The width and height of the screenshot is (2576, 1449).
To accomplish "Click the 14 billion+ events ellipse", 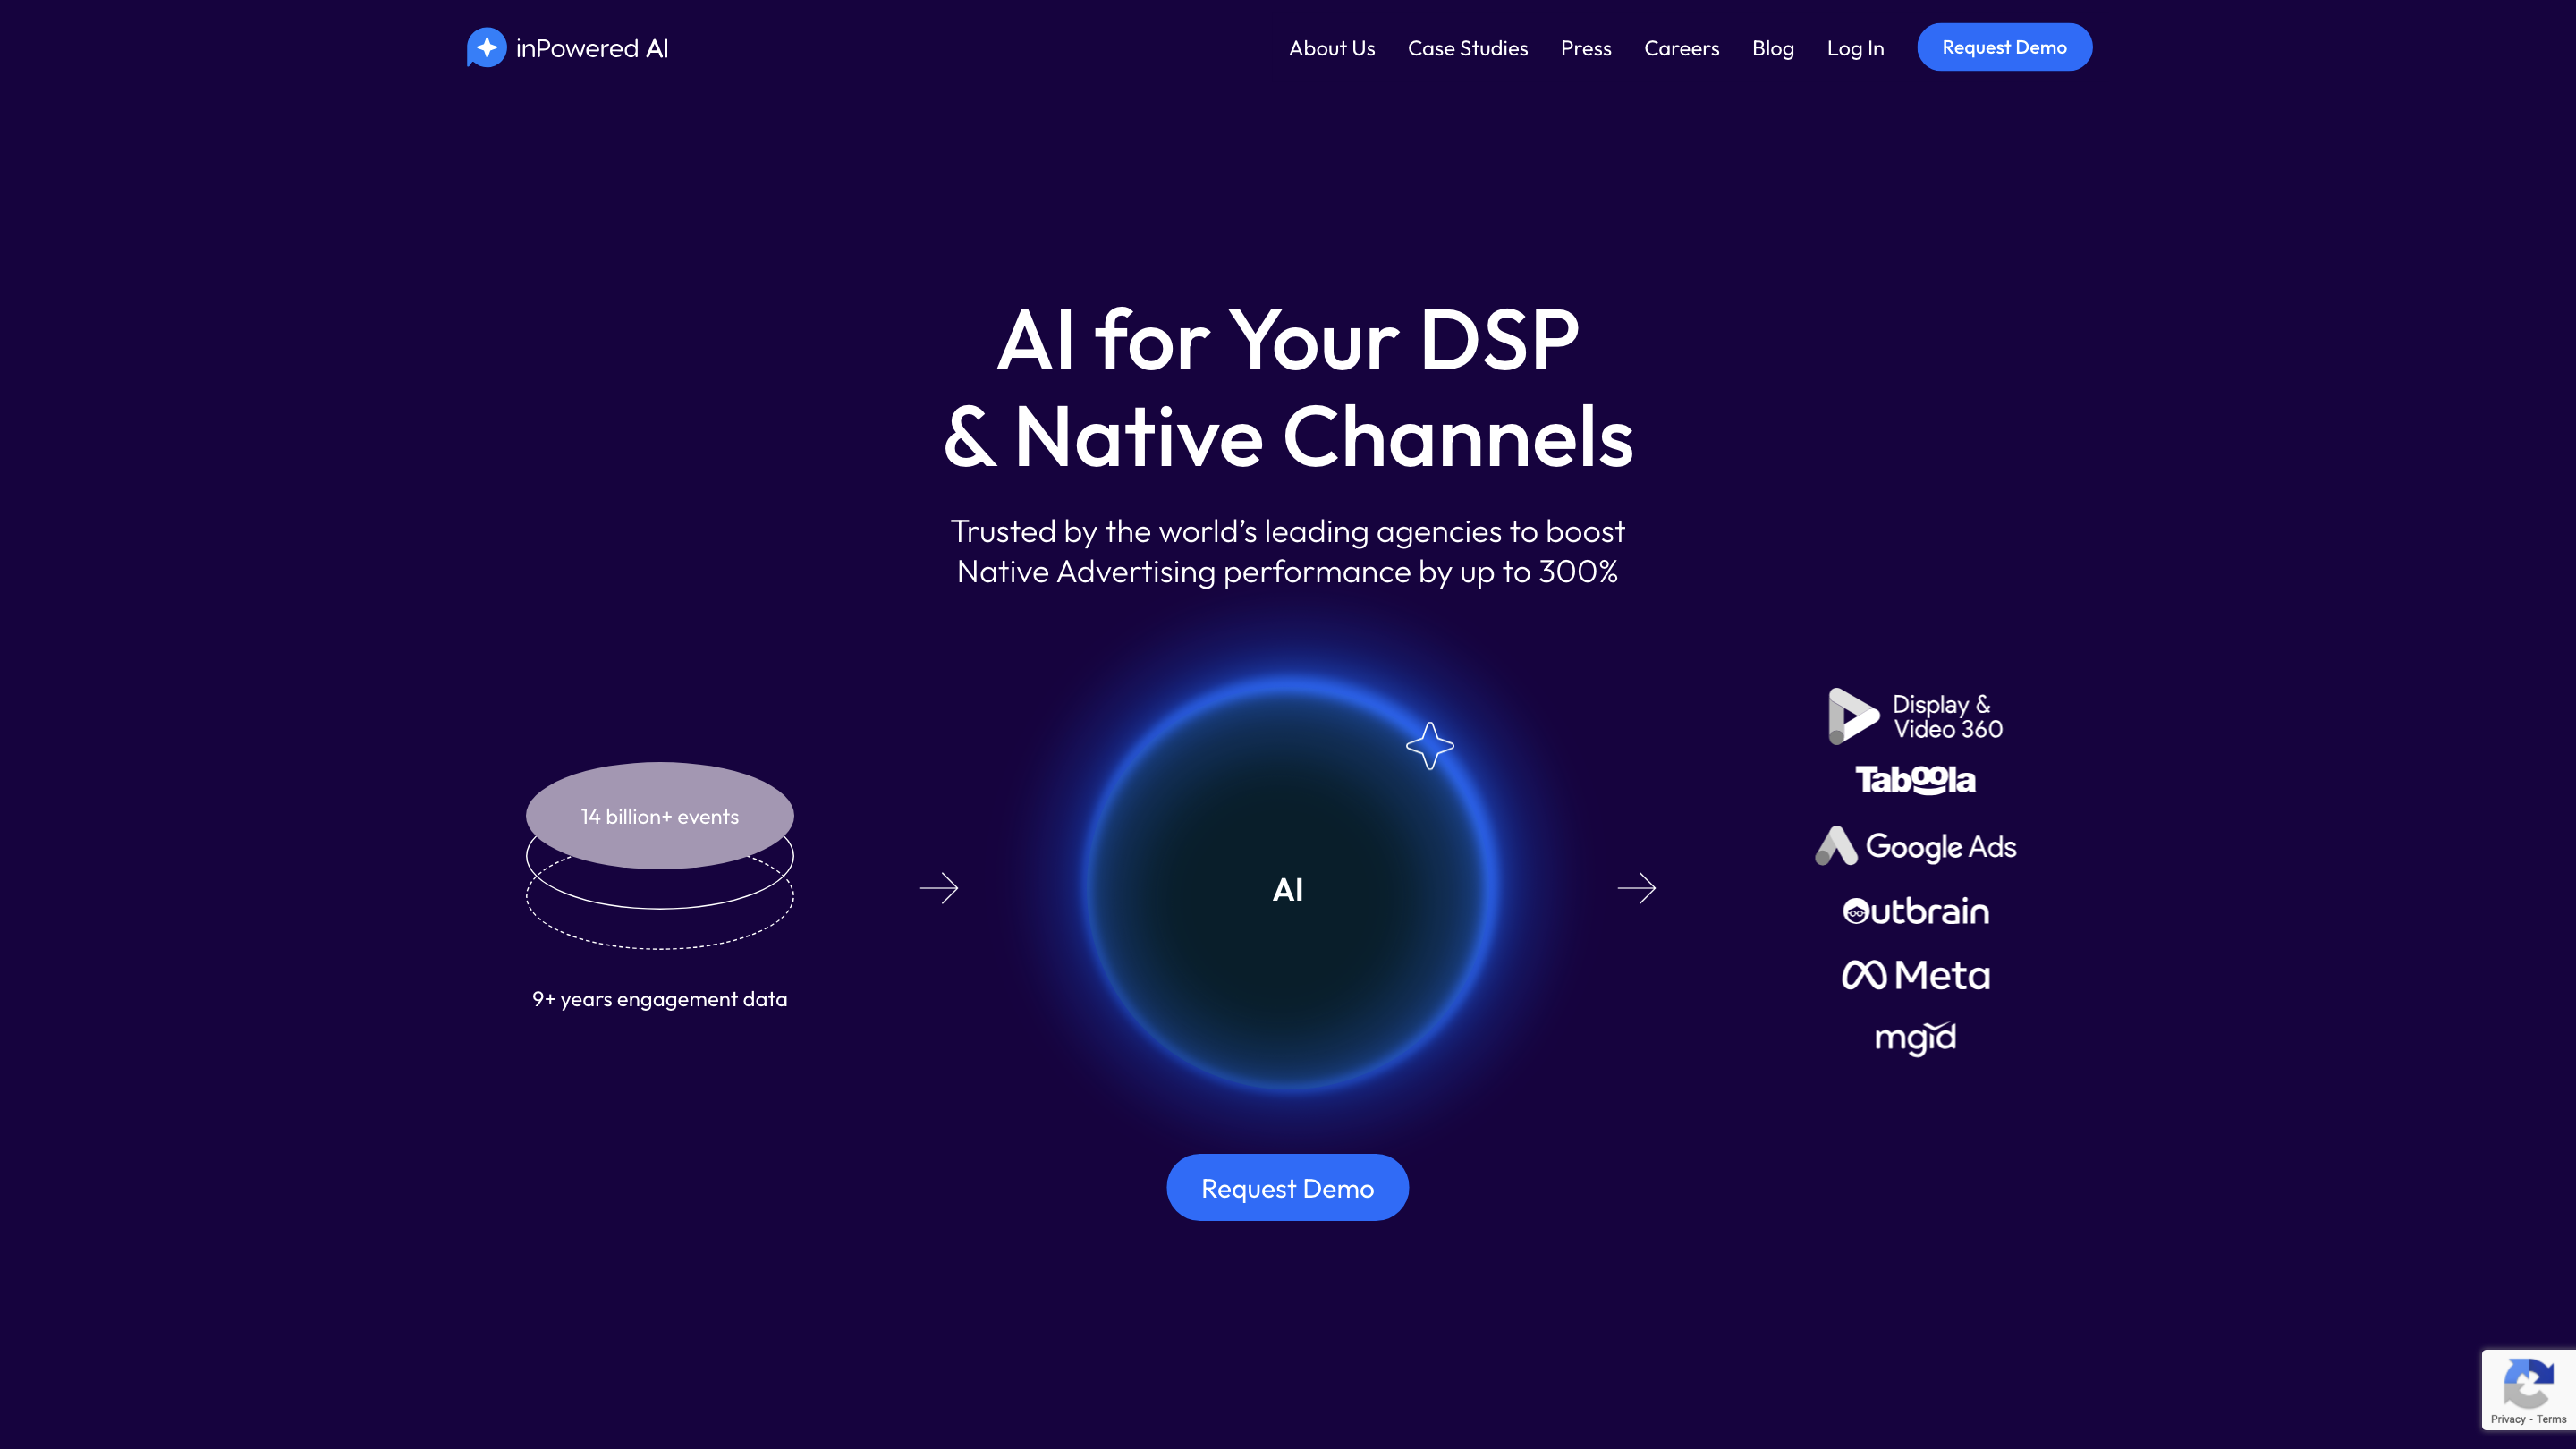I will 659,815.
